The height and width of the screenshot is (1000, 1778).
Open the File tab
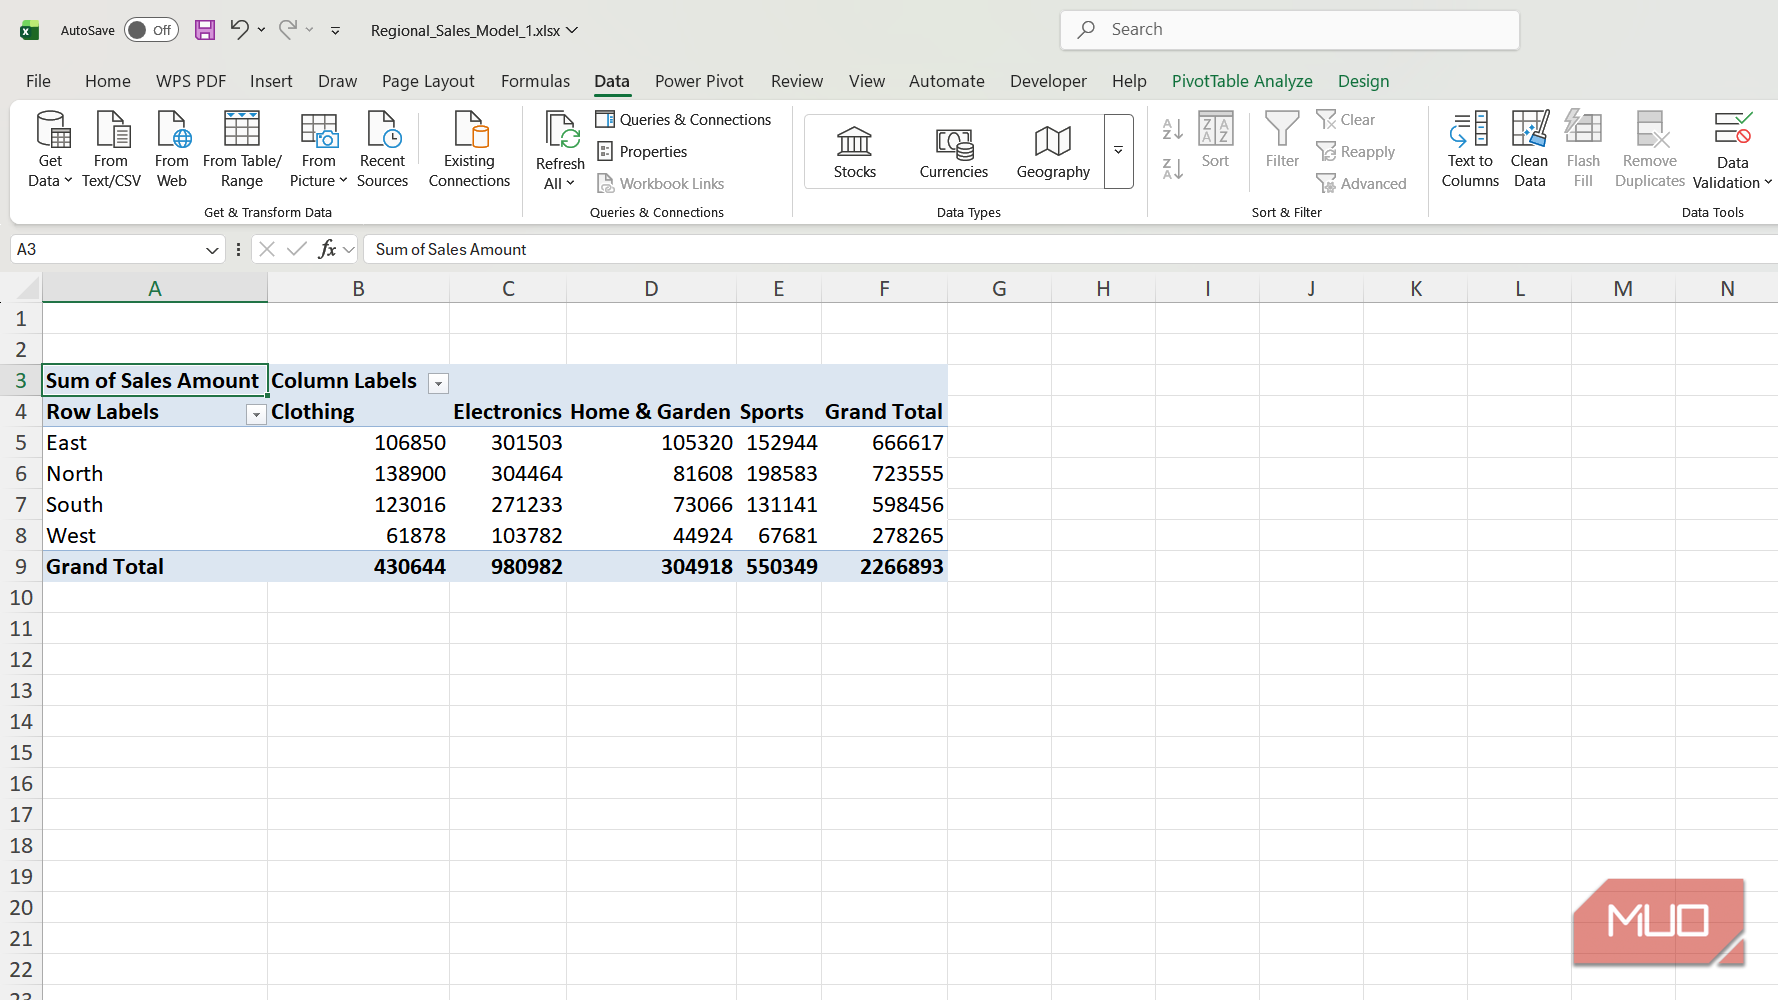pos(38,81)
